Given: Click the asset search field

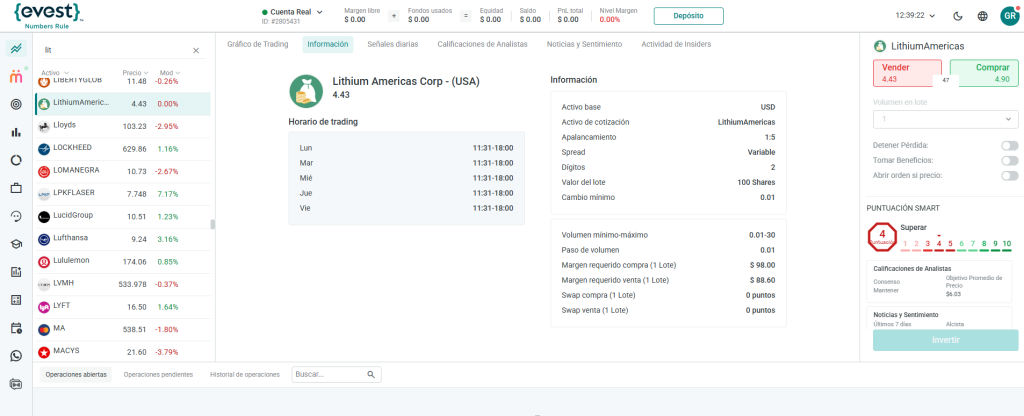Looking at the screenshot, I should tap(116, 50).
